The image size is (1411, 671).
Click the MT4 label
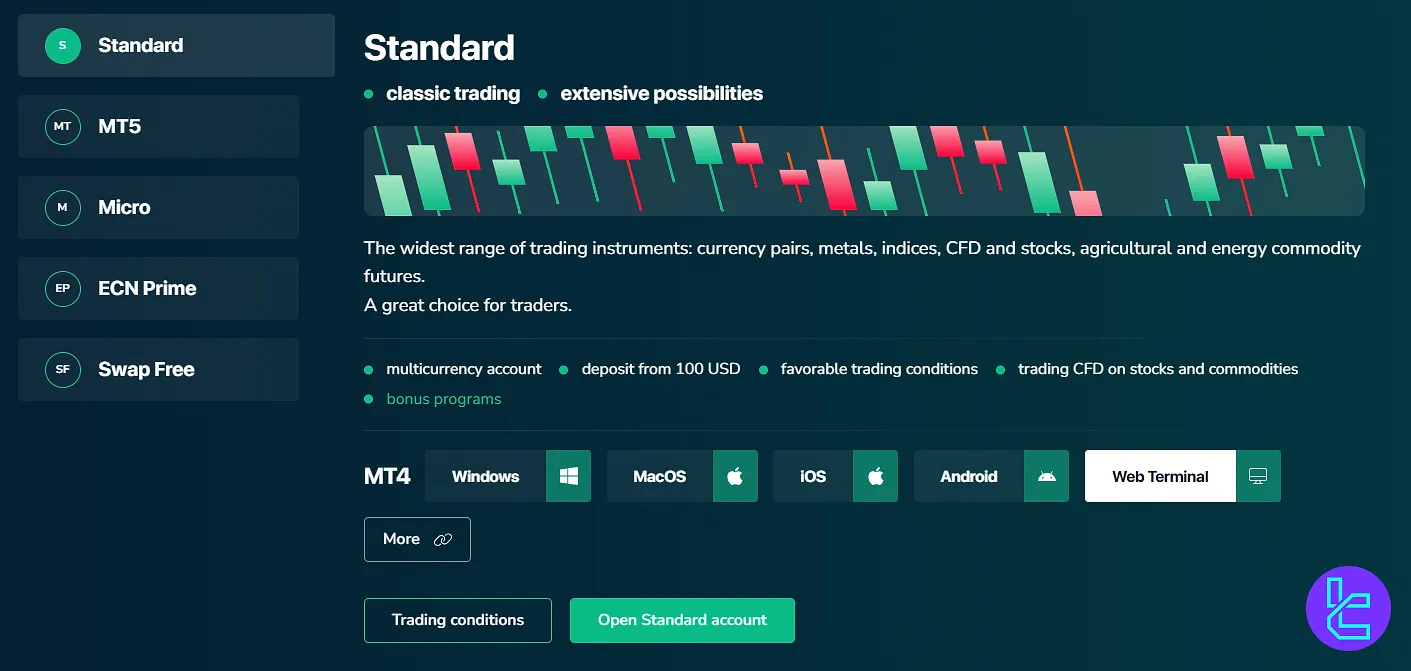point(387,476)
